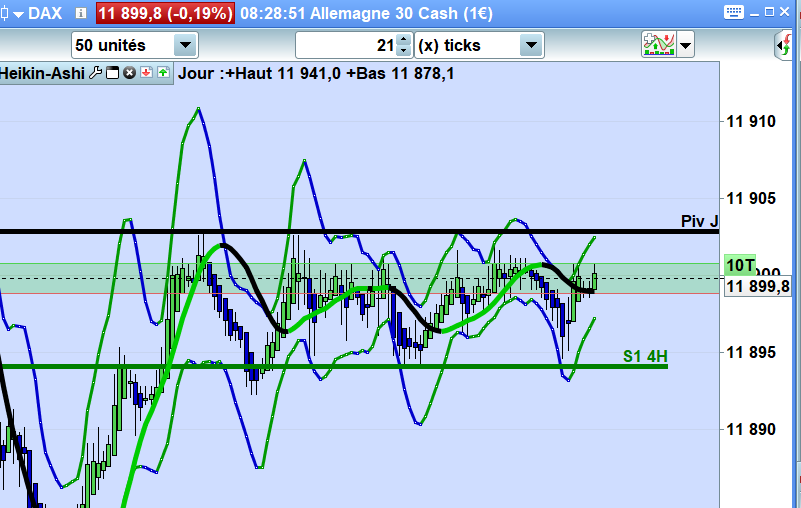Click the red-green arrows icon at the right edge
The image size is (801, 508).
785,45
